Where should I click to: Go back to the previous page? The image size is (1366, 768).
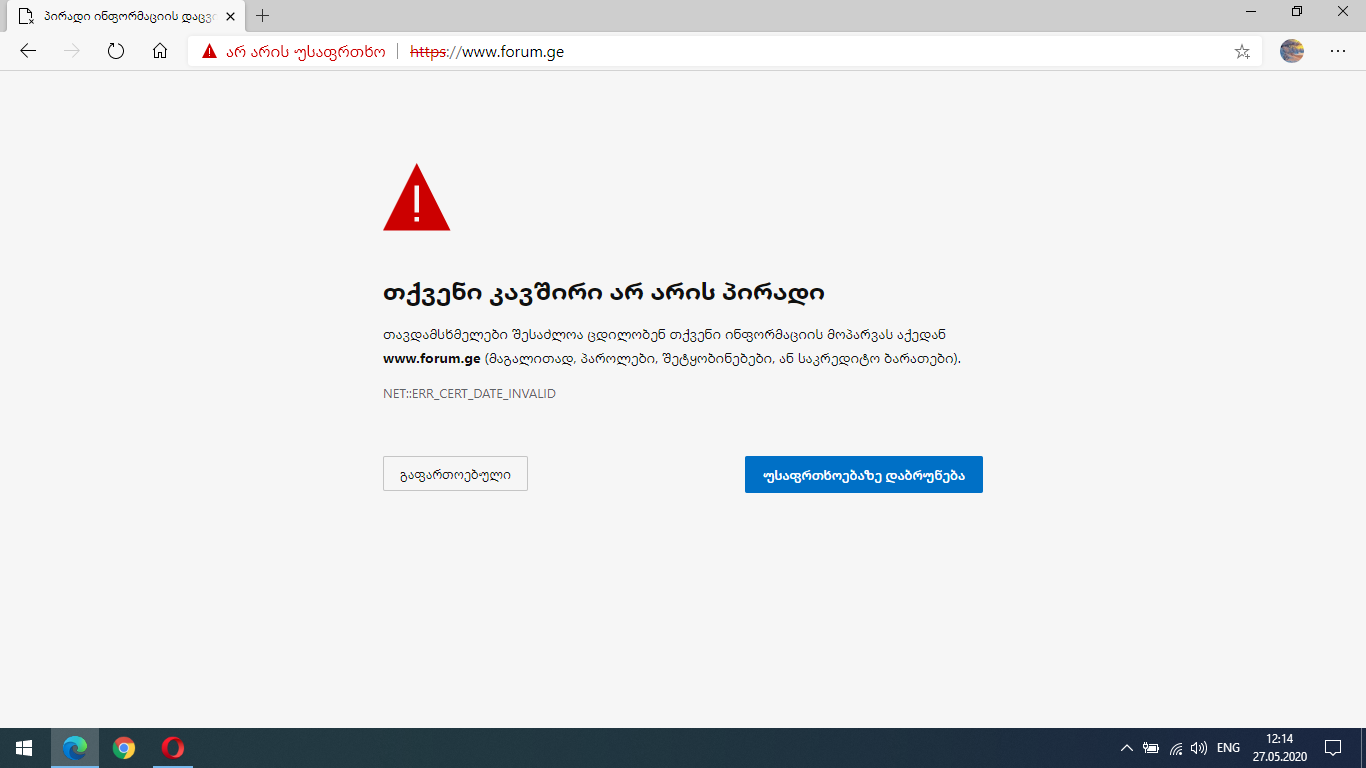[x=28, y=51]
